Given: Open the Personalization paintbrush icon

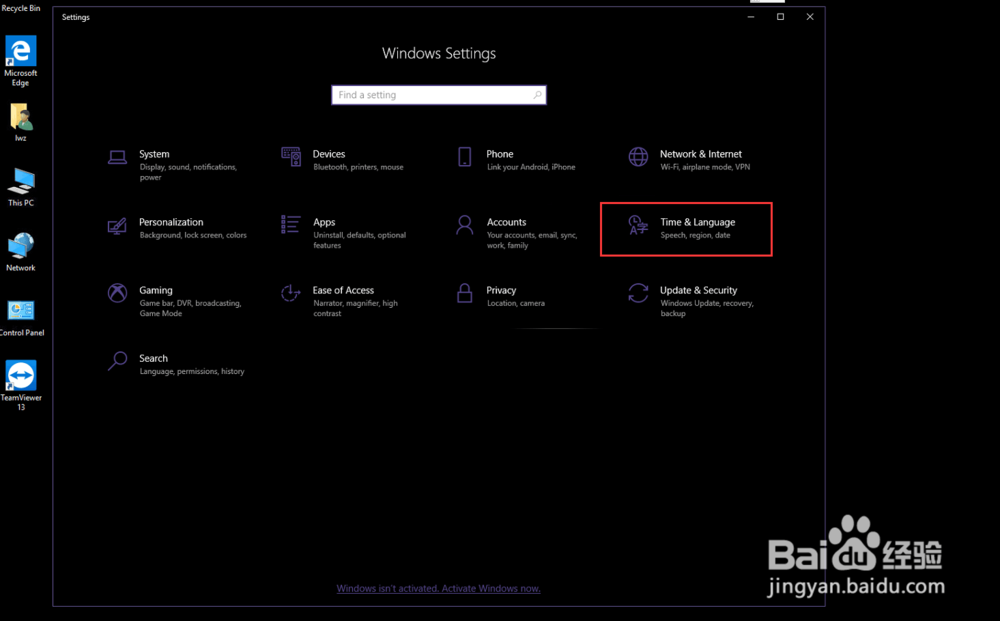Looking at the screenshot, I should 117,226.
